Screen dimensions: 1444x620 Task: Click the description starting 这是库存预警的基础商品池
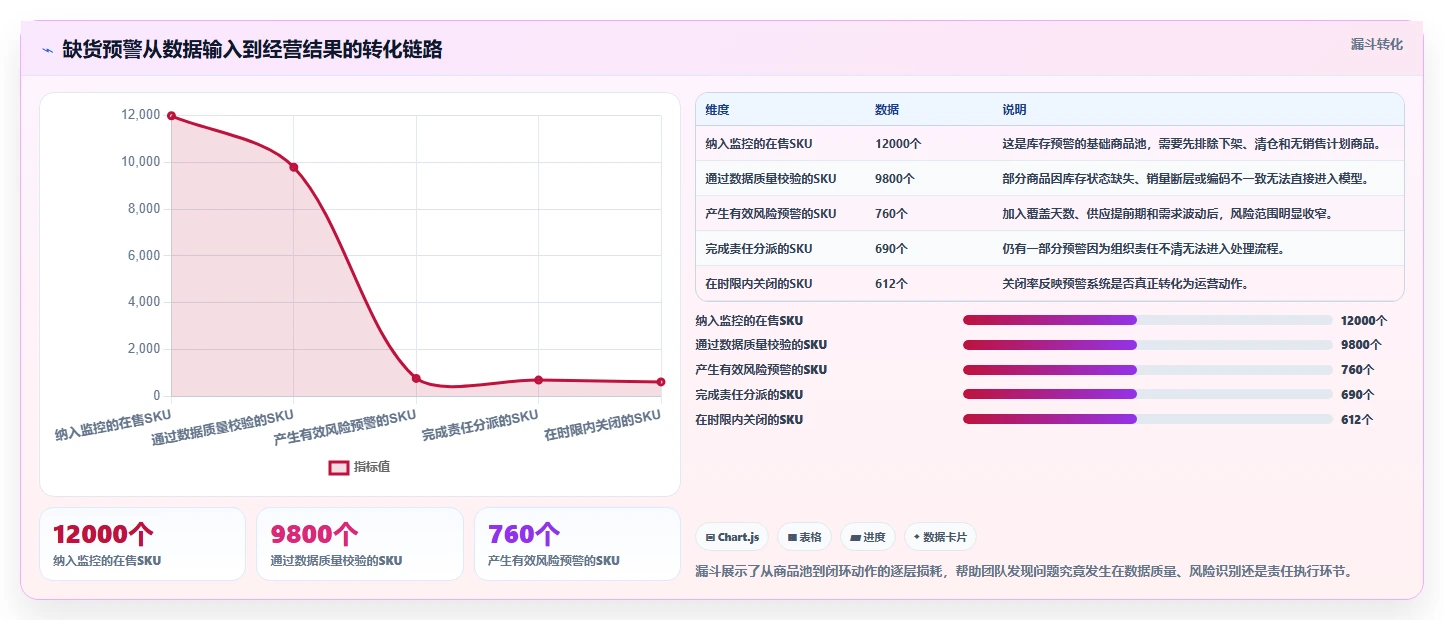click(1192, 144)
